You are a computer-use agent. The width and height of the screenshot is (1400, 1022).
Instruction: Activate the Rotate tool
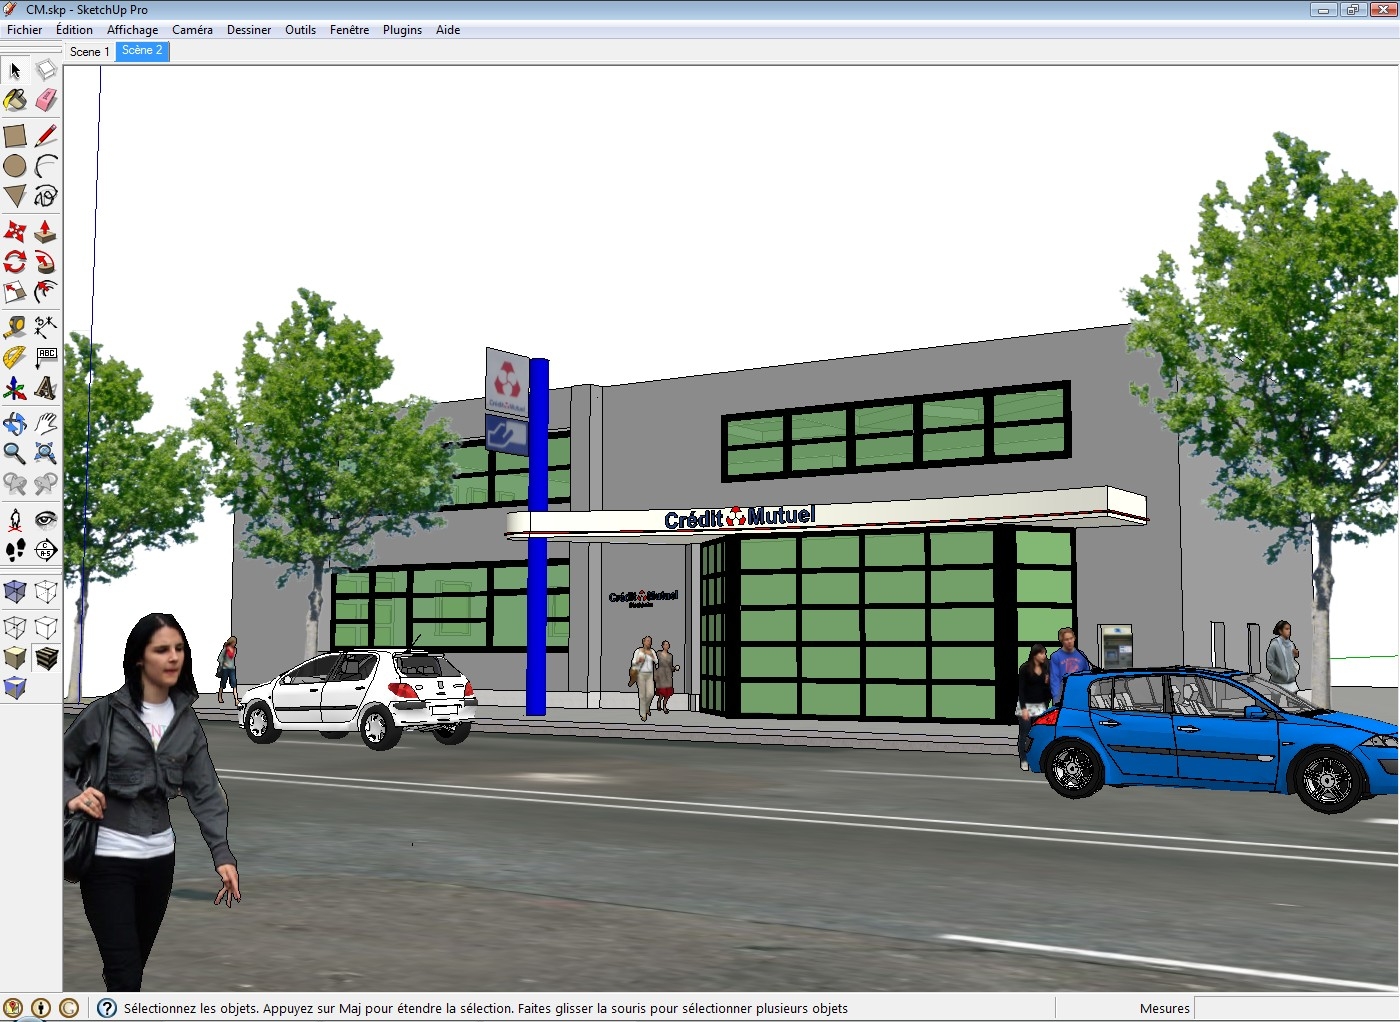pyautogui.click(x=15, y=262)
